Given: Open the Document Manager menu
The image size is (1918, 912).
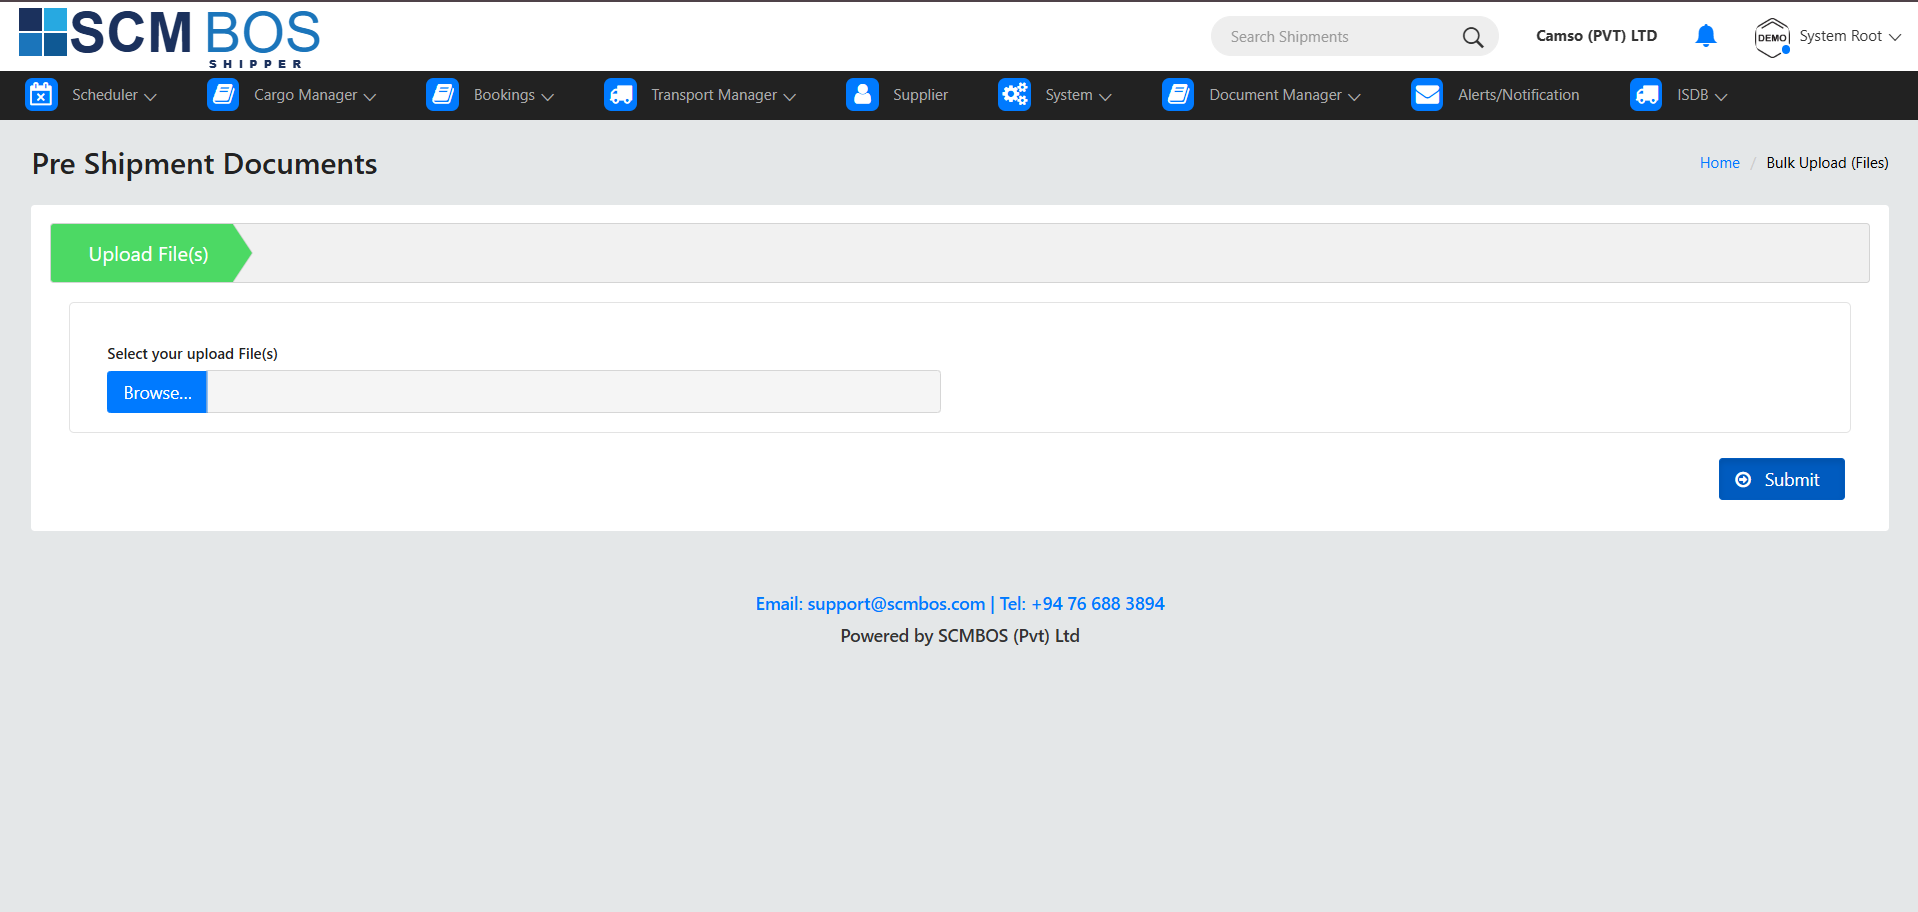Looking at the screenshot, I should [1275, 95].
